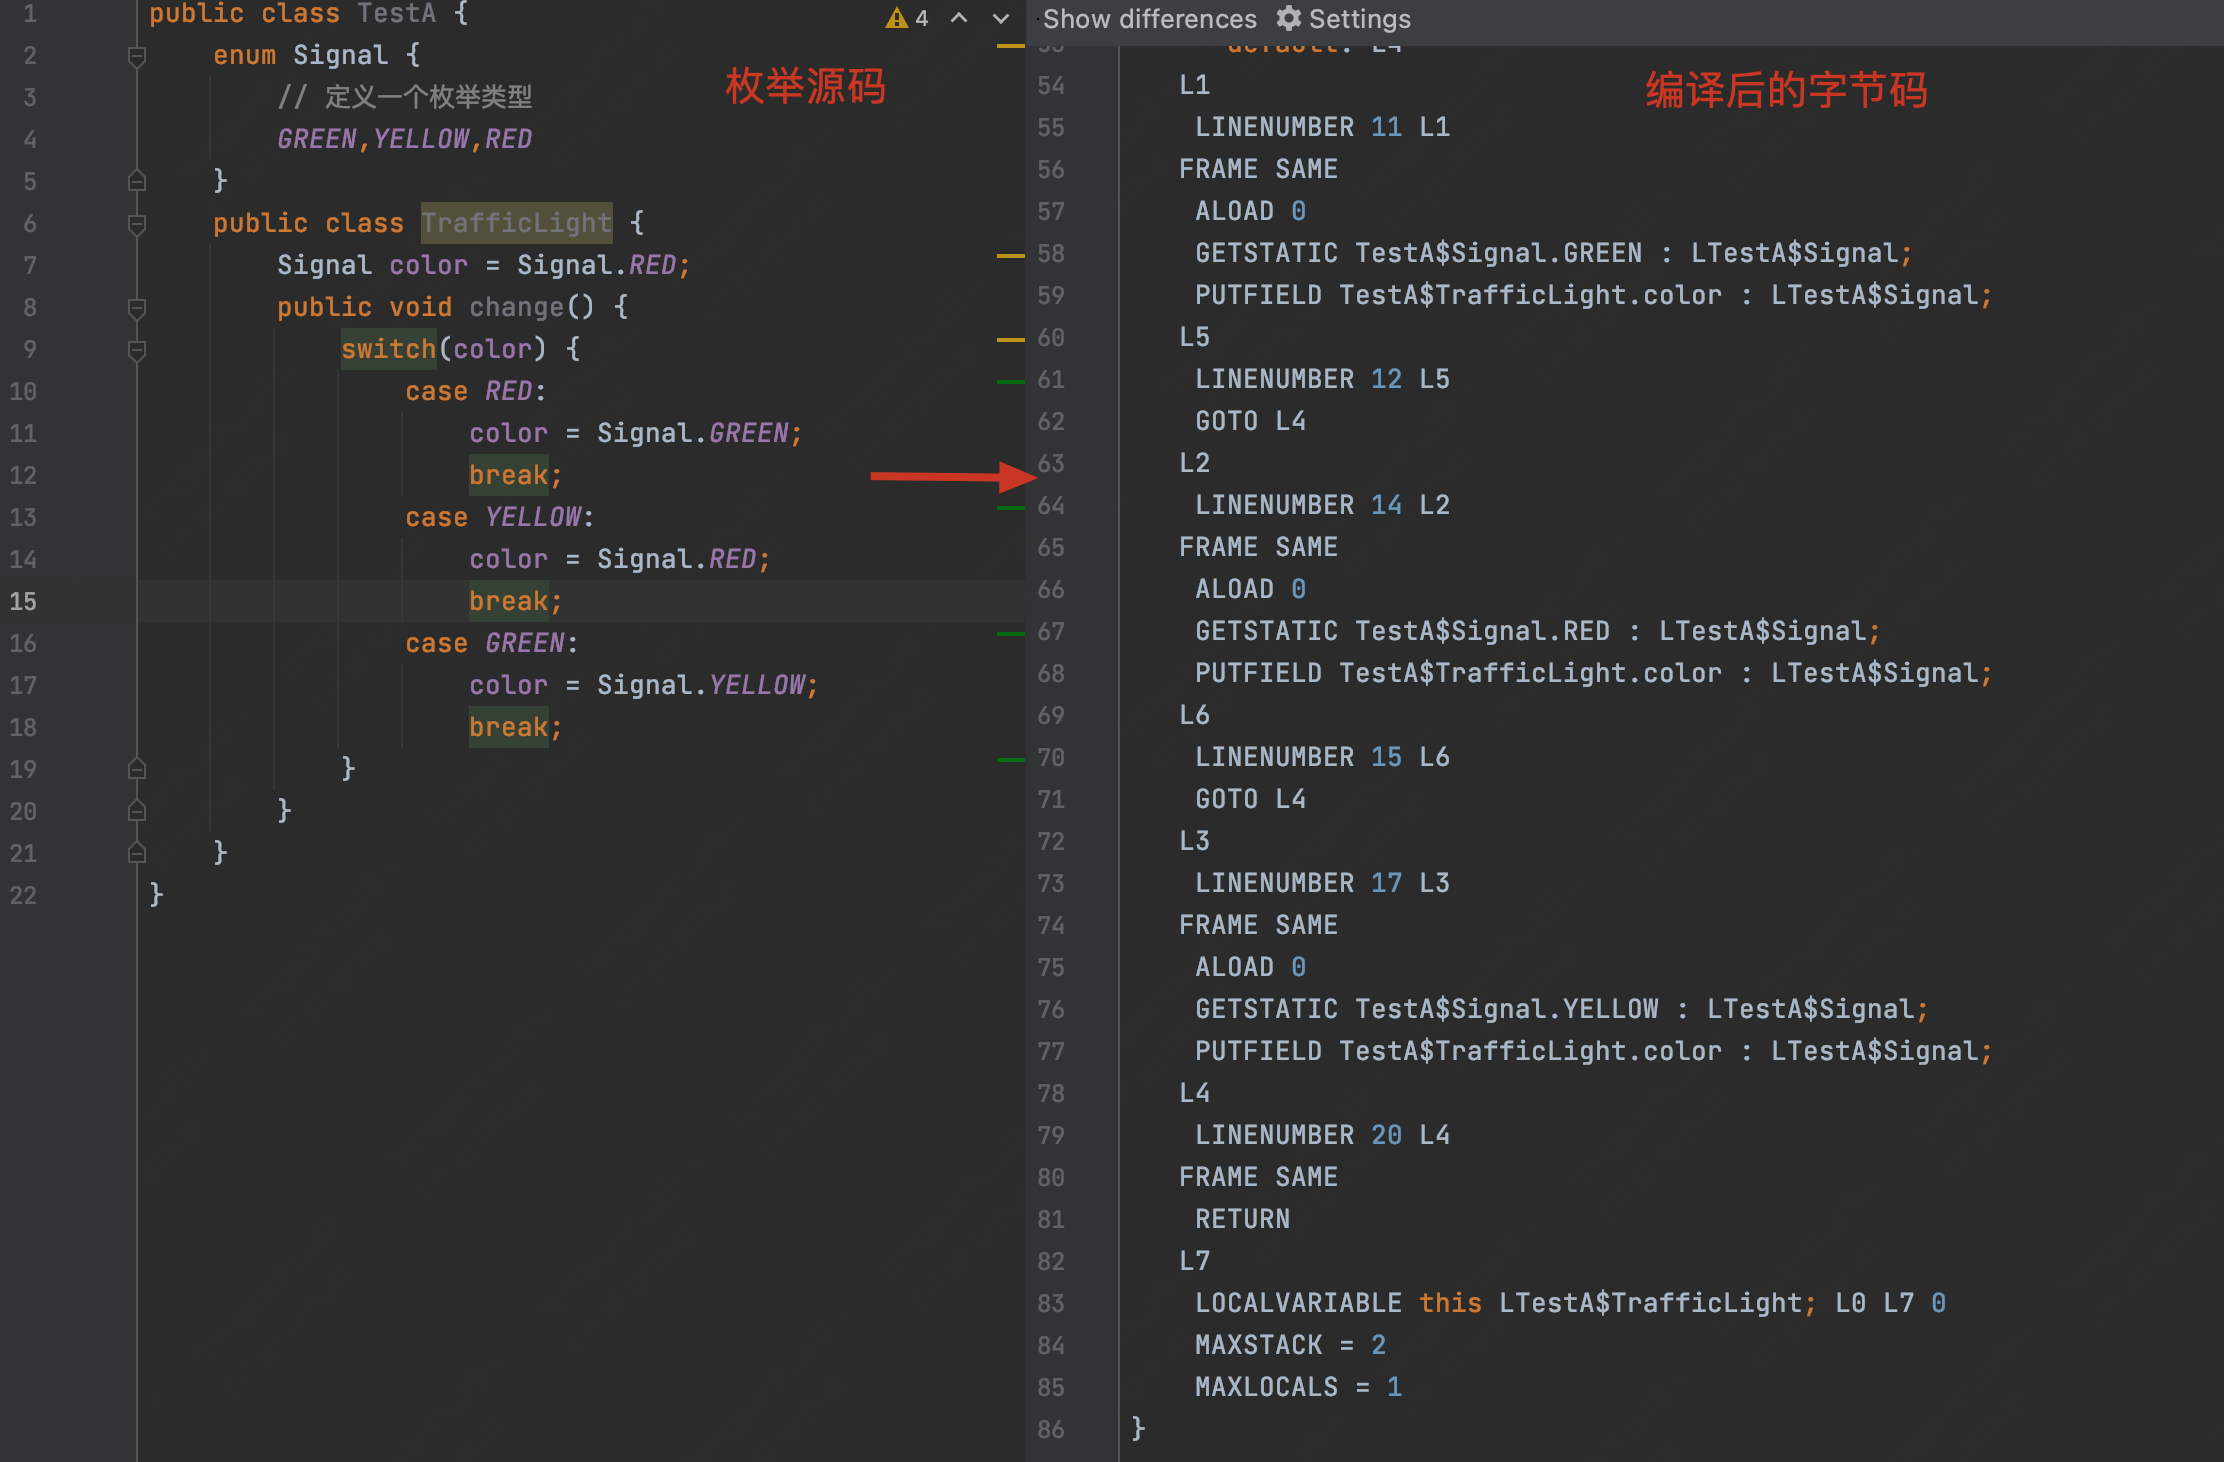Click the break statement on line 15

pos(515,601)
